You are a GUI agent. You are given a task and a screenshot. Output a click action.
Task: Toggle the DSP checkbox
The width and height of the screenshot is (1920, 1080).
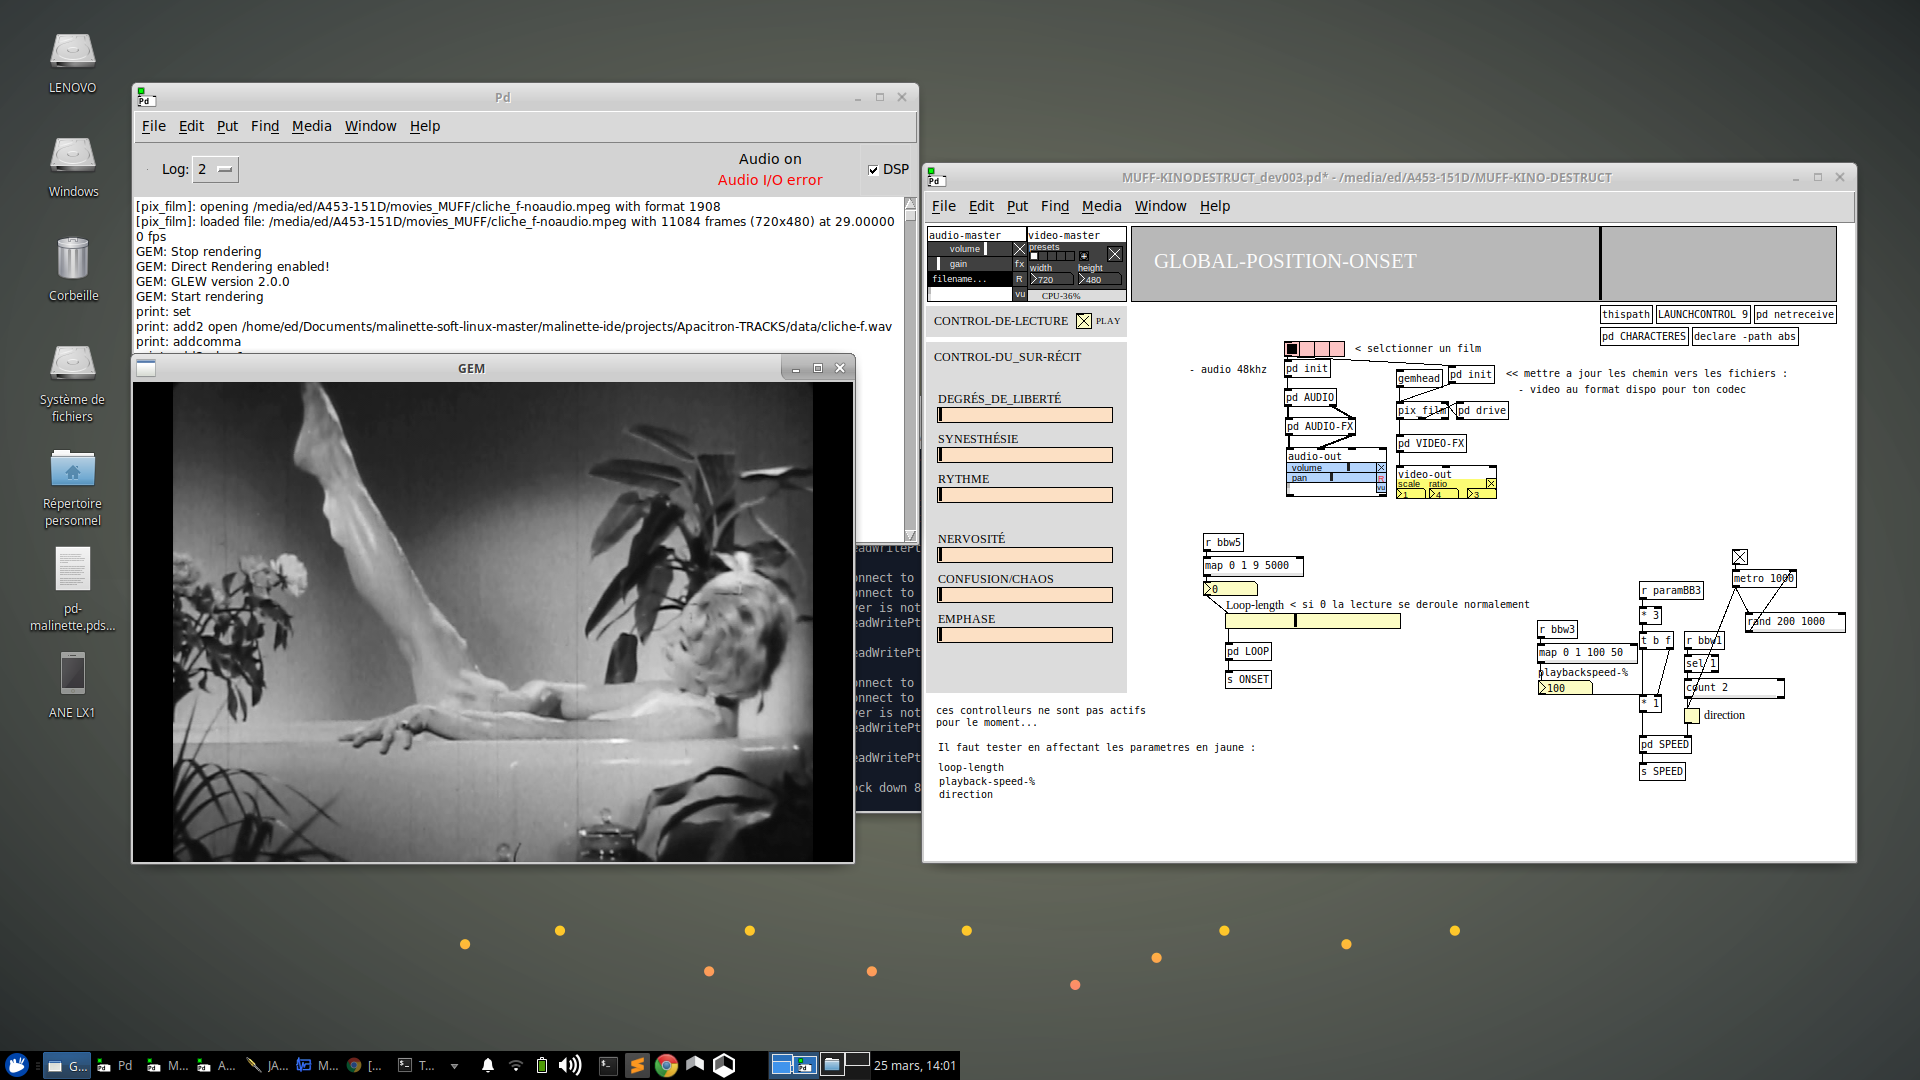point(873,170)
